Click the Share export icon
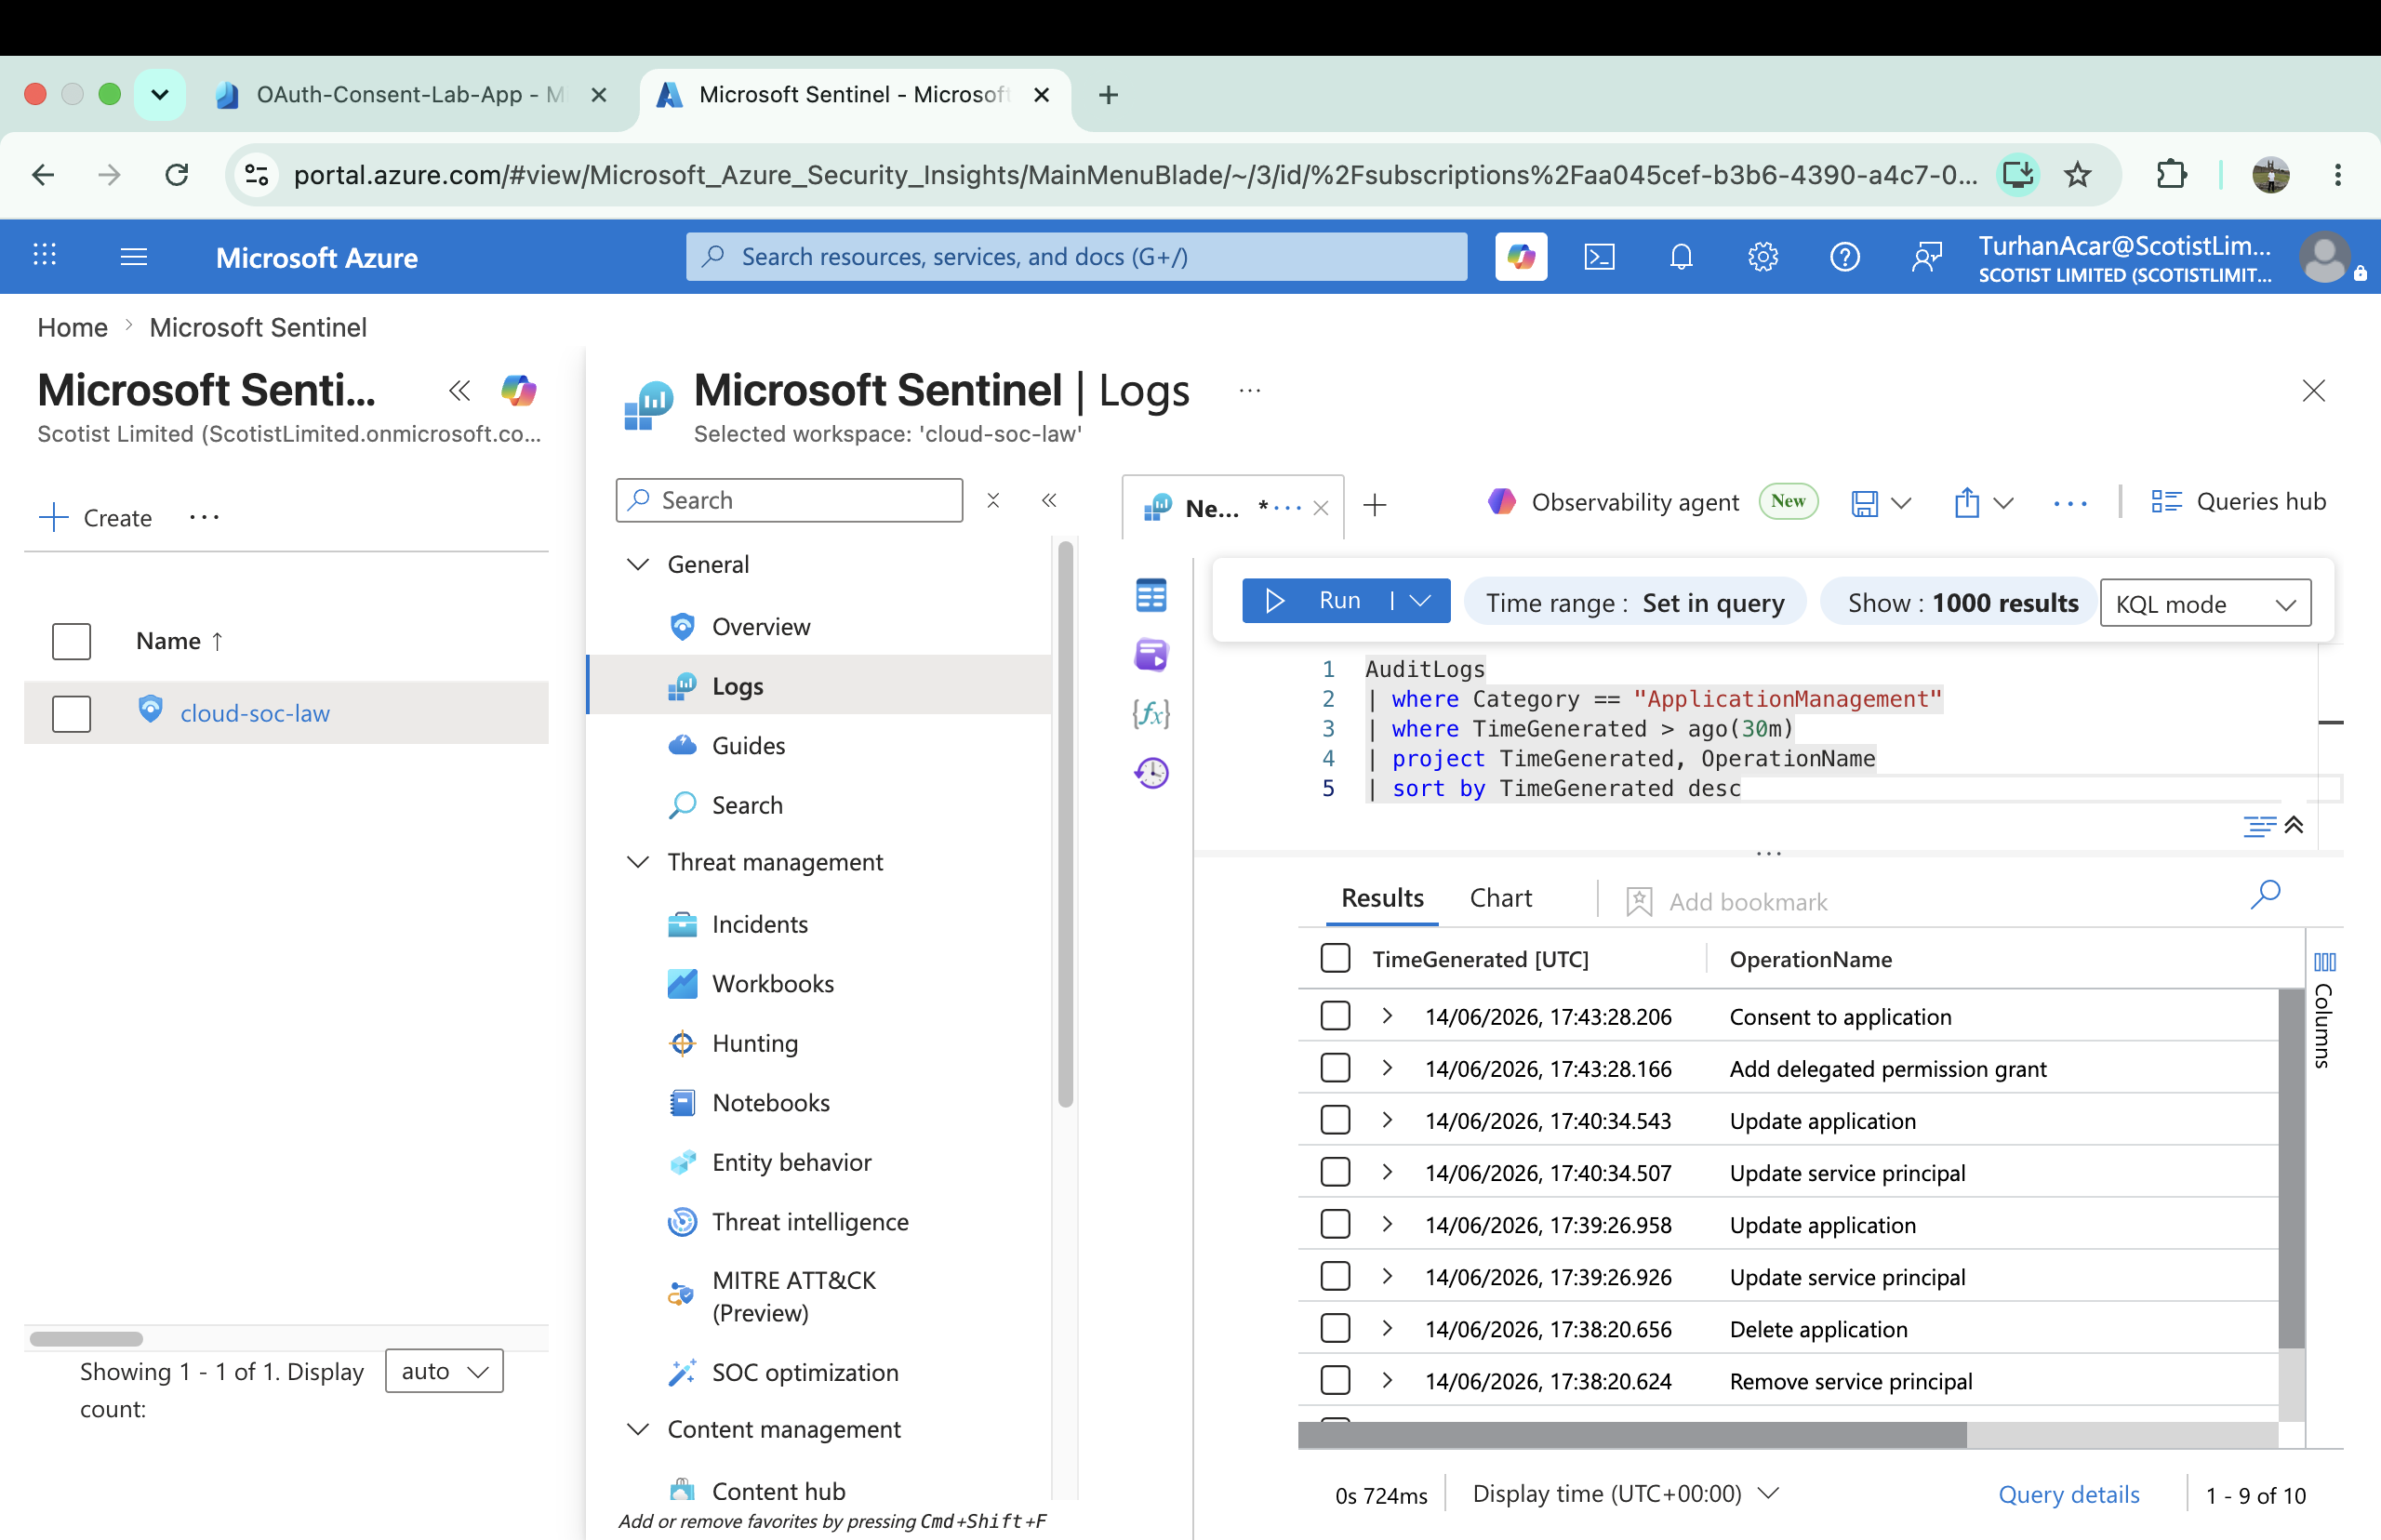This screenshot has height=1540, width=2381. click(1967, 502)
